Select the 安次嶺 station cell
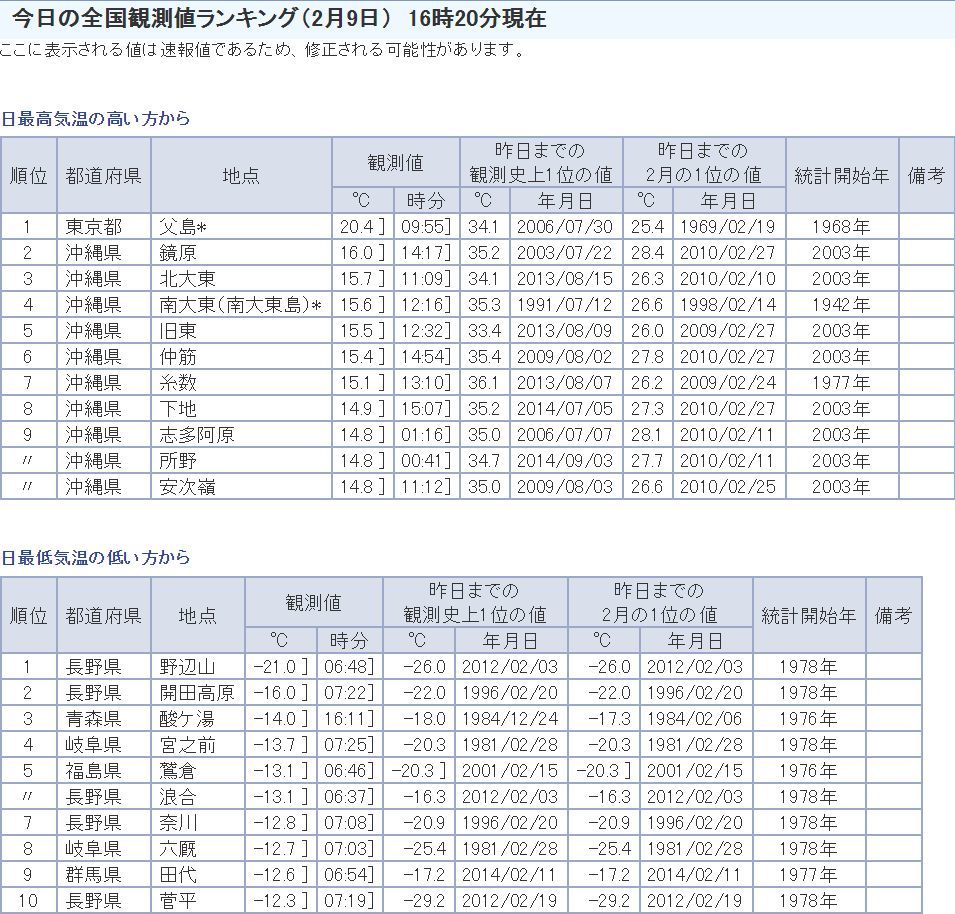 [187, 486]
